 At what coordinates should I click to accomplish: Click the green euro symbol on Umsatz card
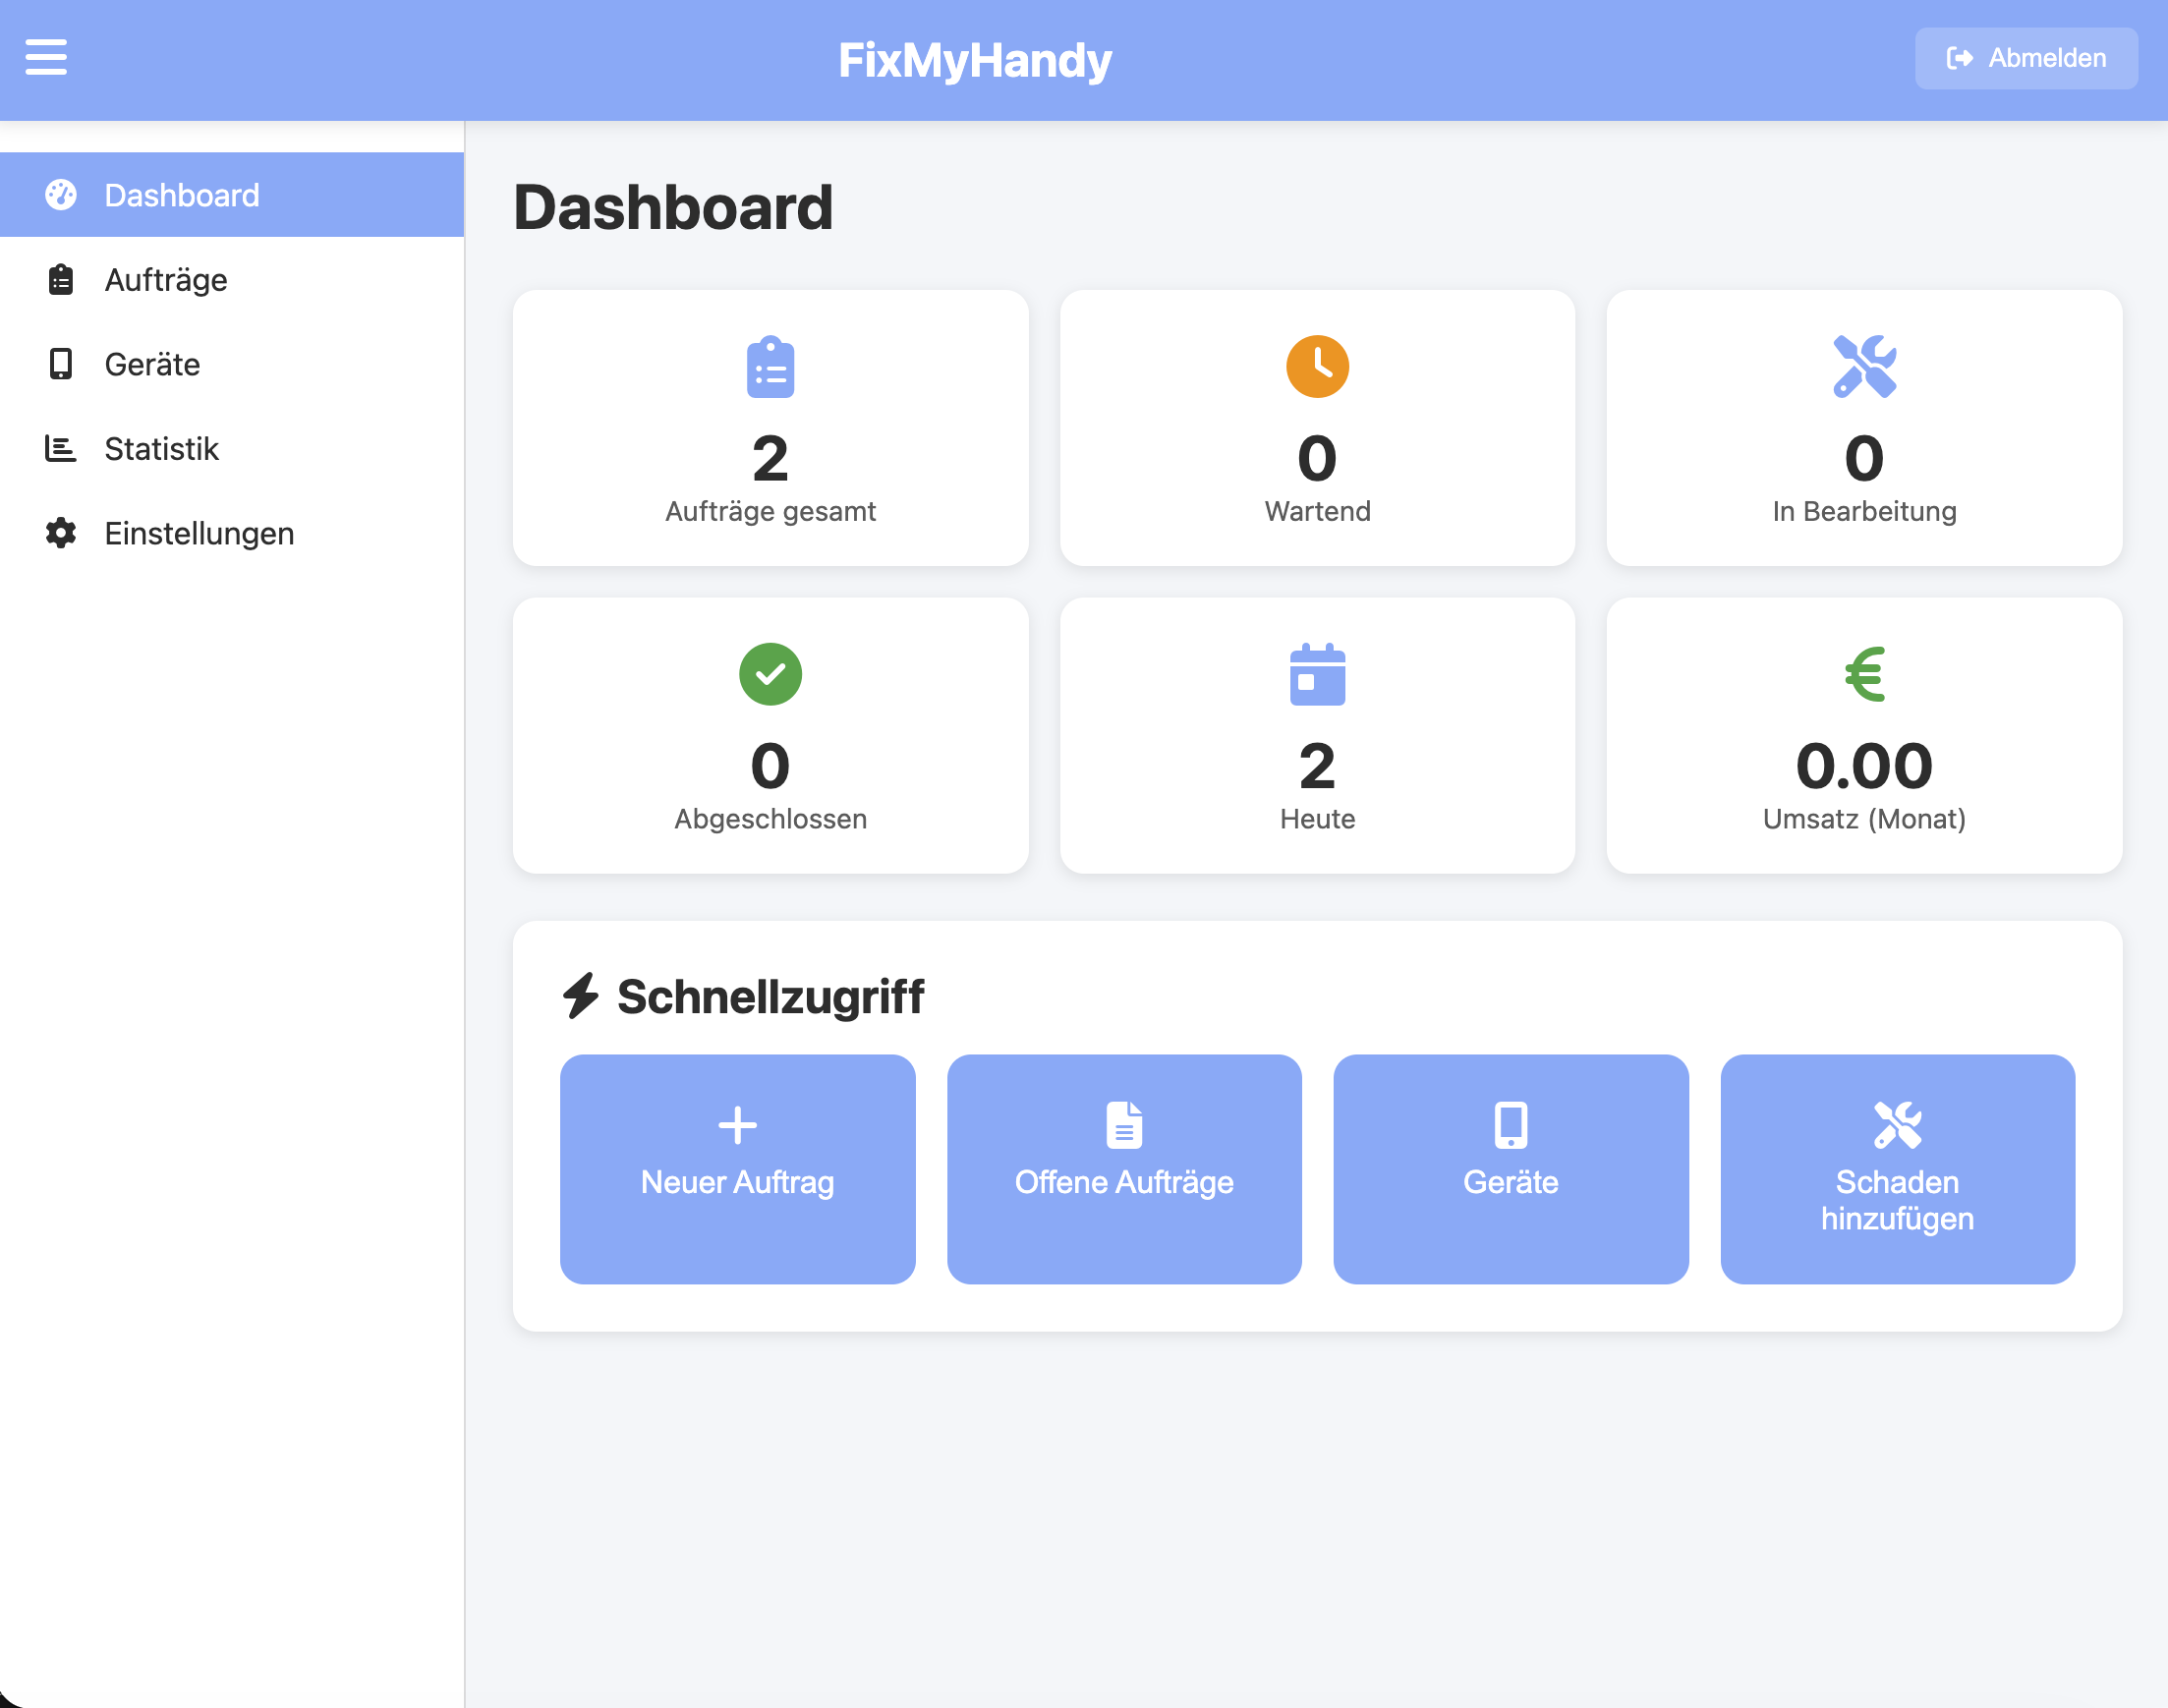(1864, 674)
